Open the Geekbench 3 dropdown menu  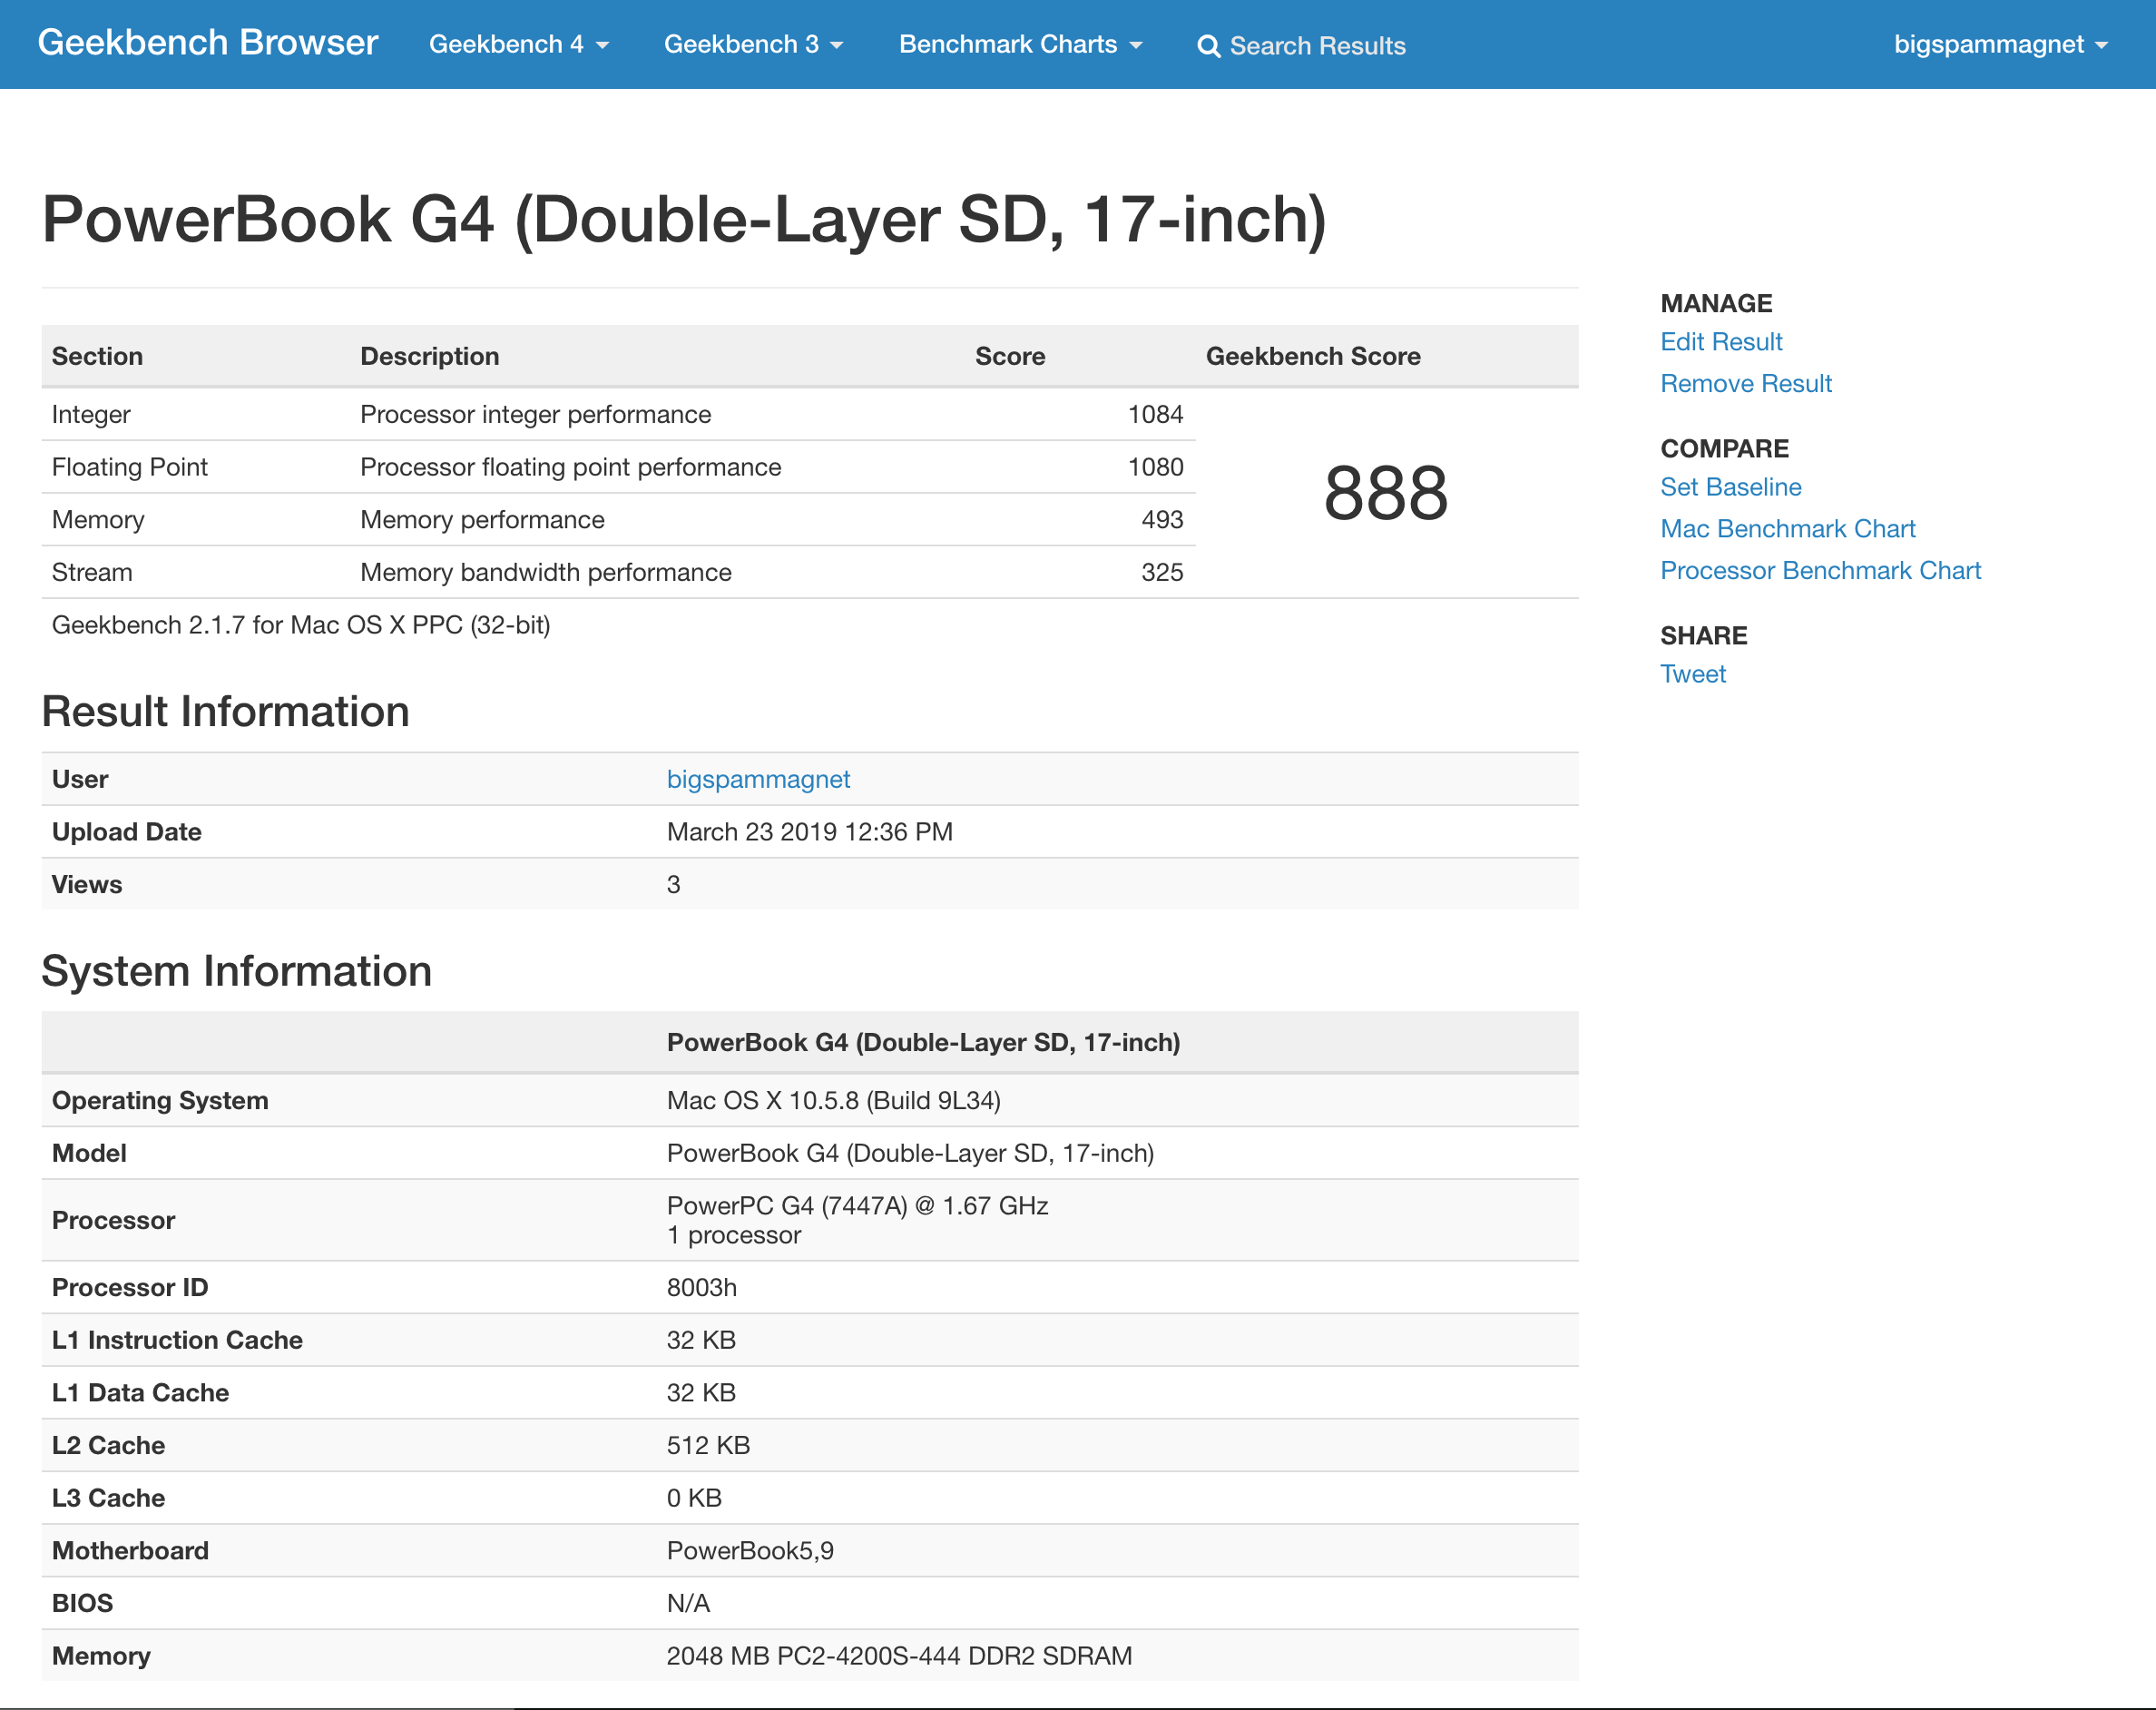coord(754,44)
